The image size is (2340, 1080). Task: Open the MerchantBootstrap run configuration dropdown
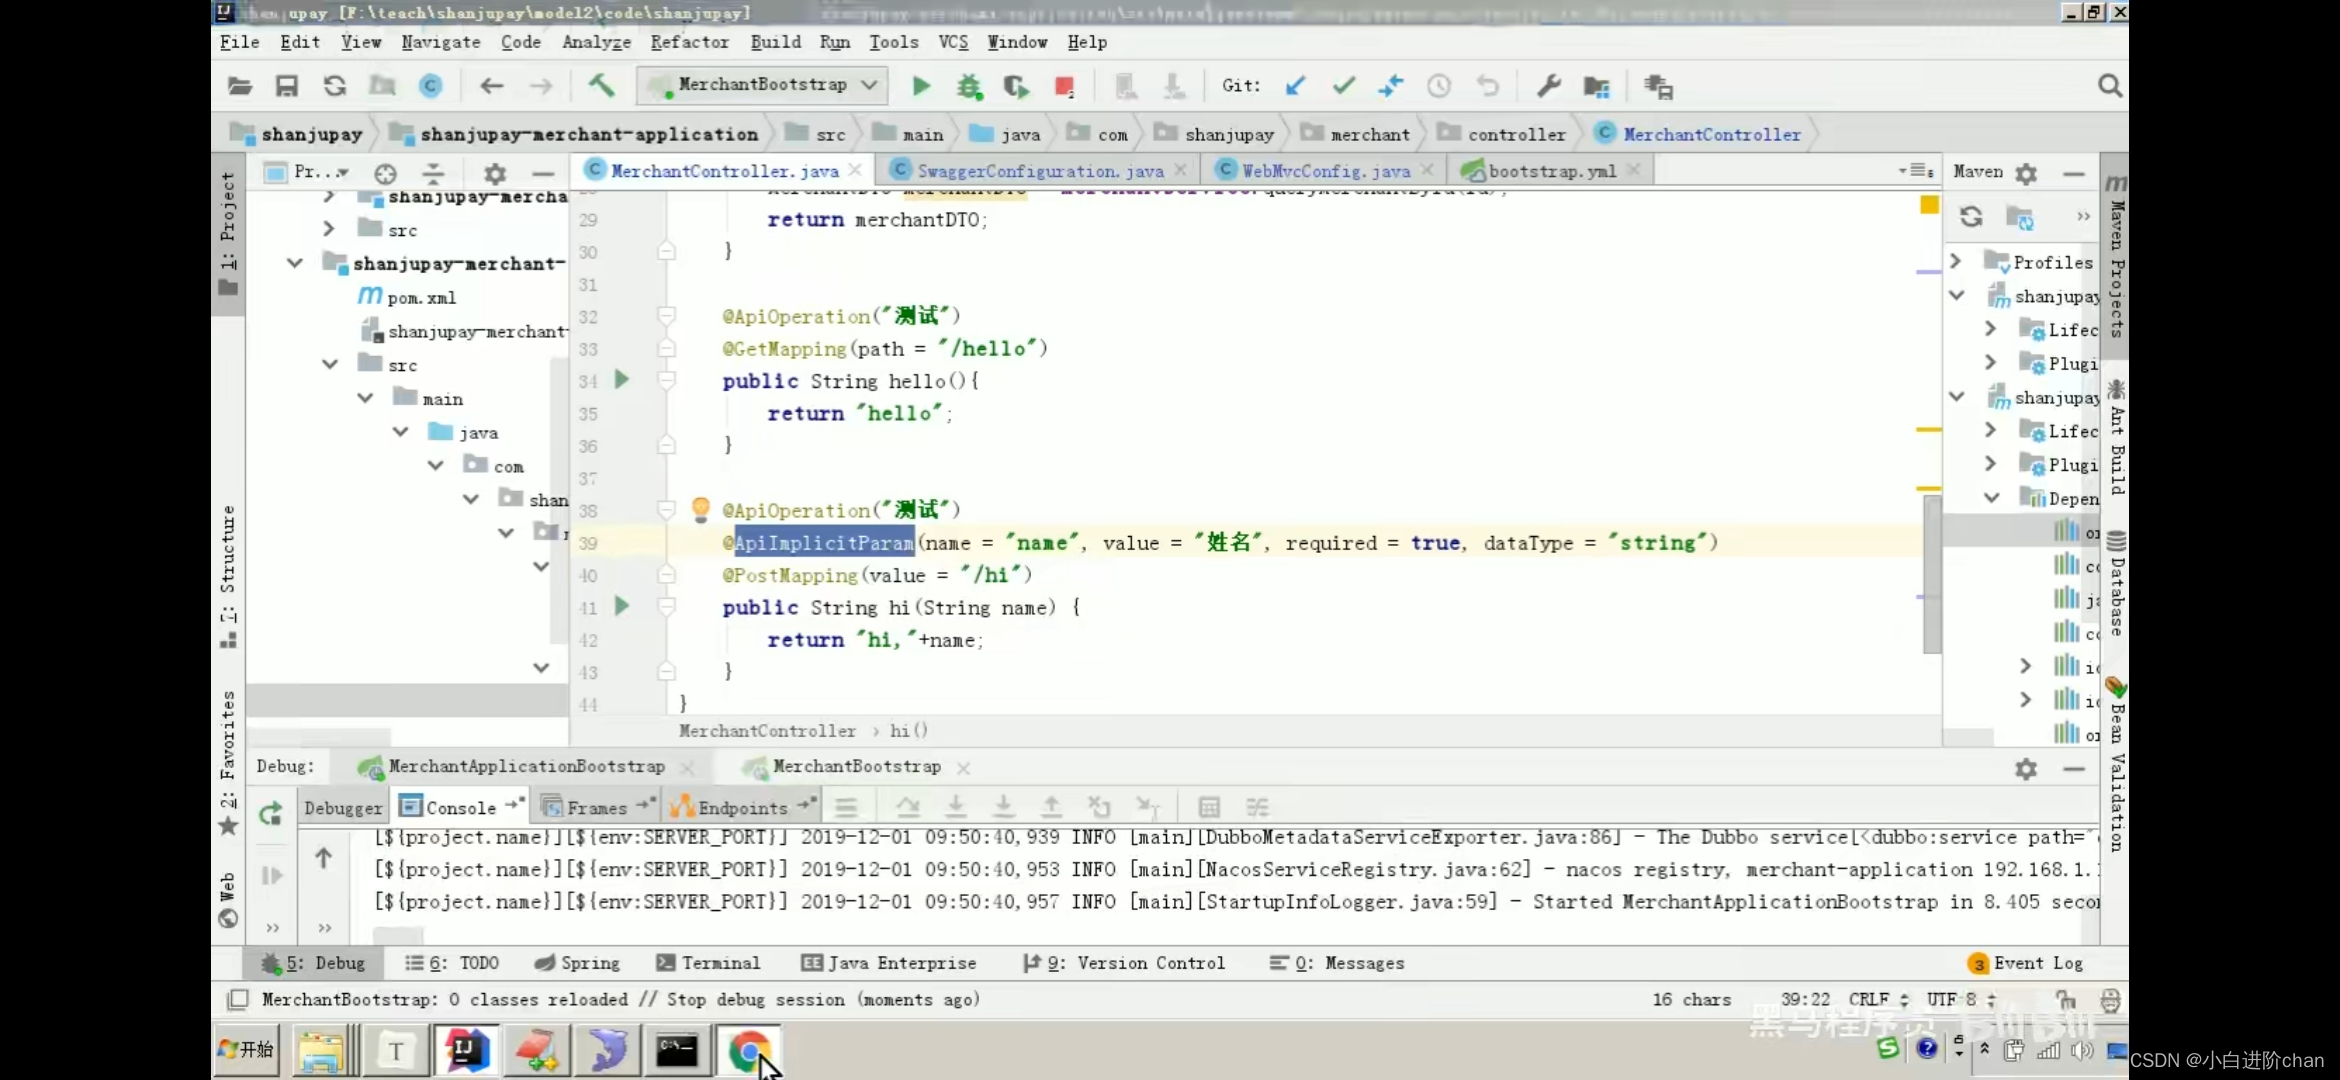(x=761, y=85)
